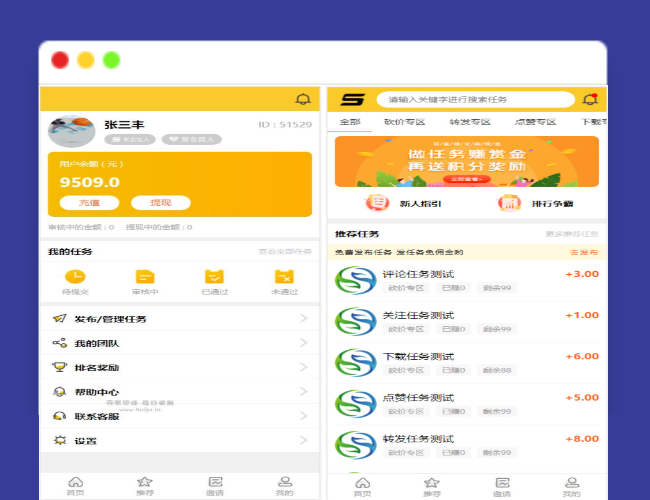Viewport: 650px width, 500px height.
Task: Click 我的团队 share icon
Action: coord(60,343)
